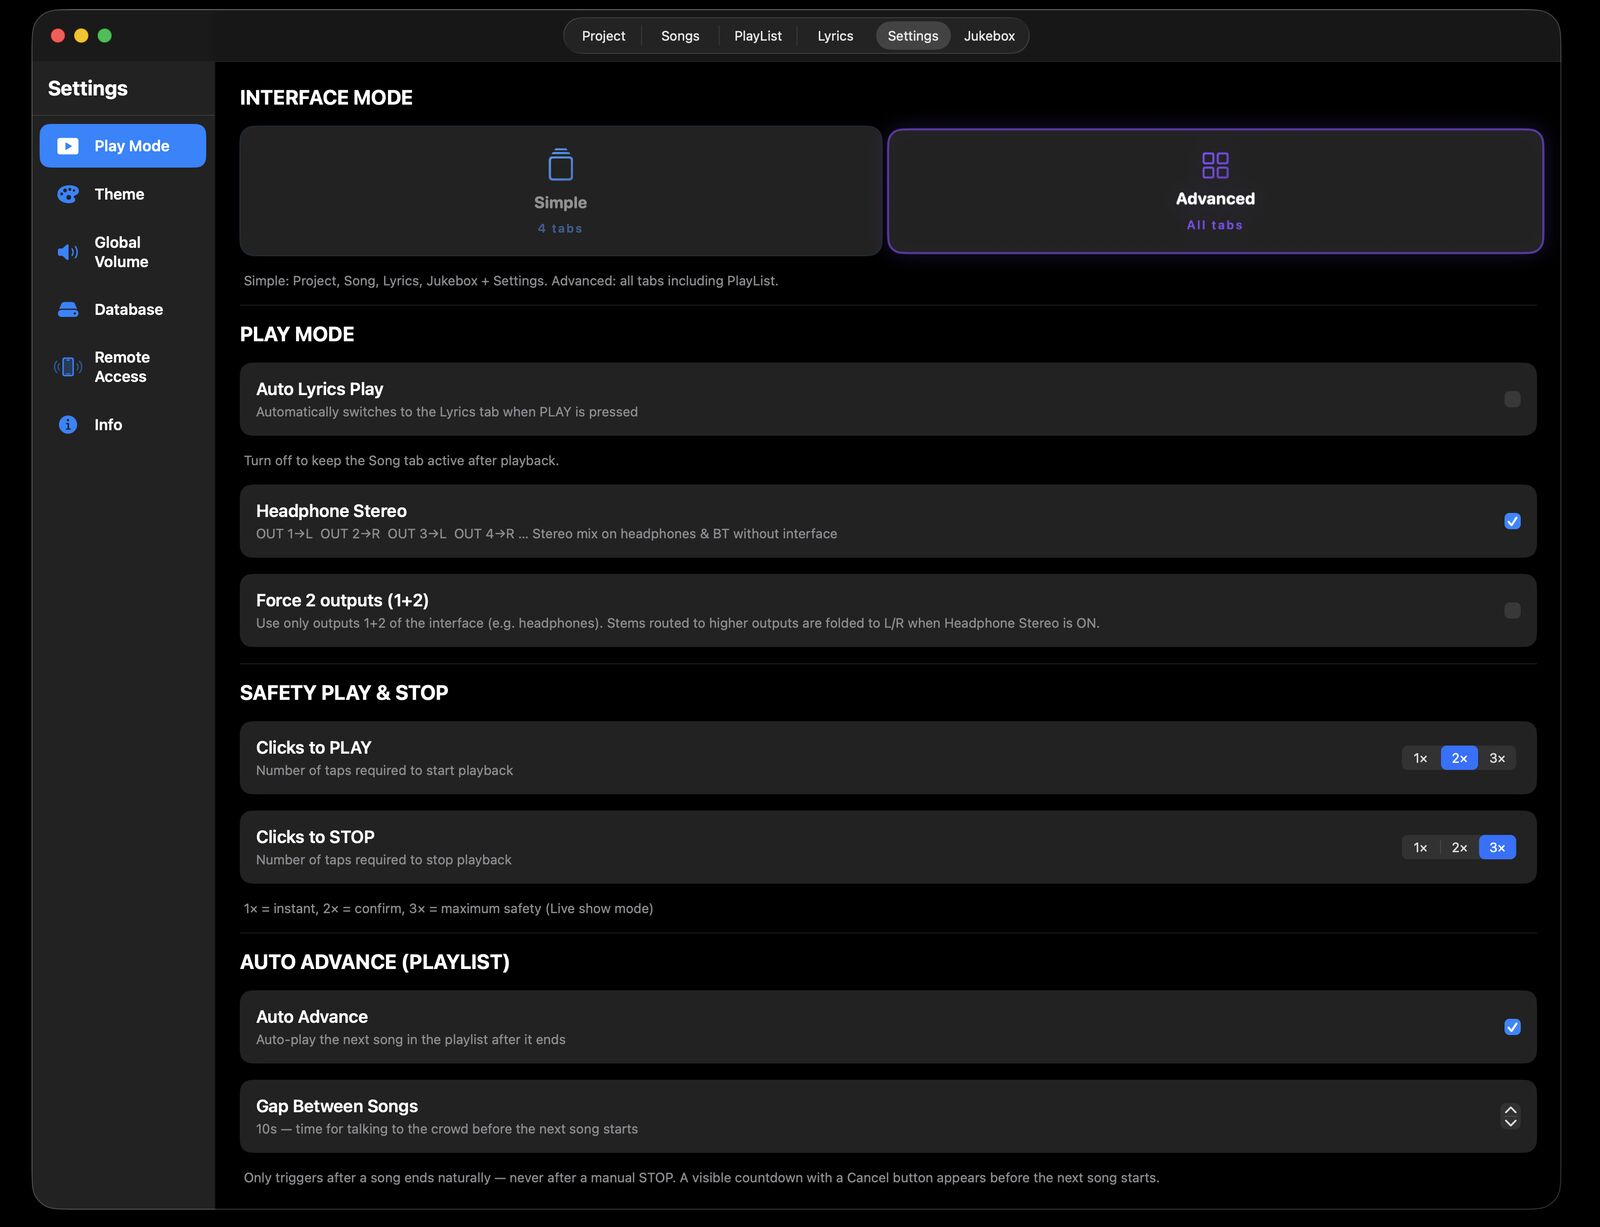
Task: Click the Auto Lyrics Play title
Action: click(x=319, y=389)
